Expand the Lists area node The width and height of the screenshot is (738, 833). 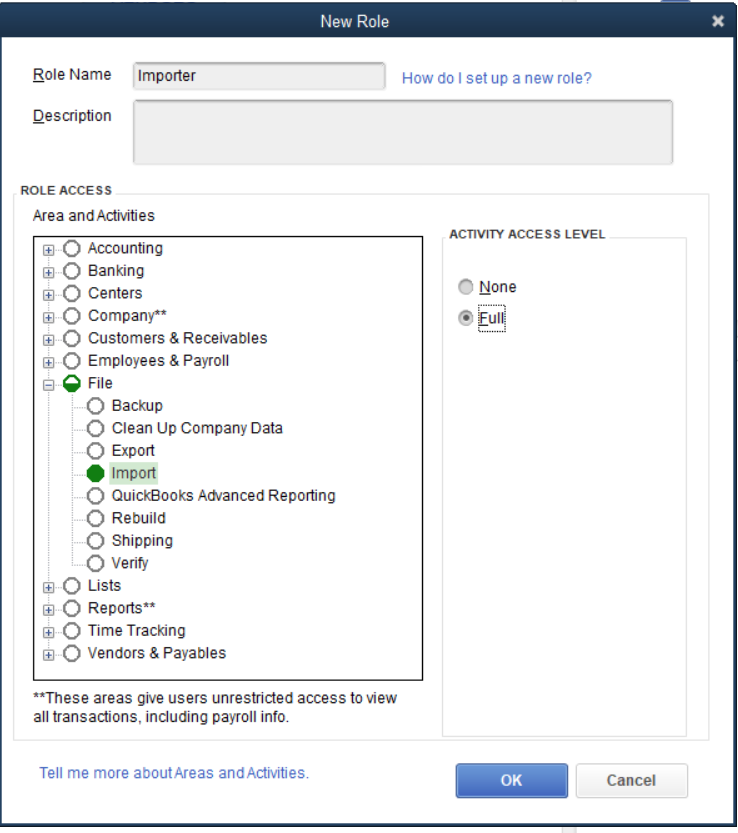coord(48,588)
